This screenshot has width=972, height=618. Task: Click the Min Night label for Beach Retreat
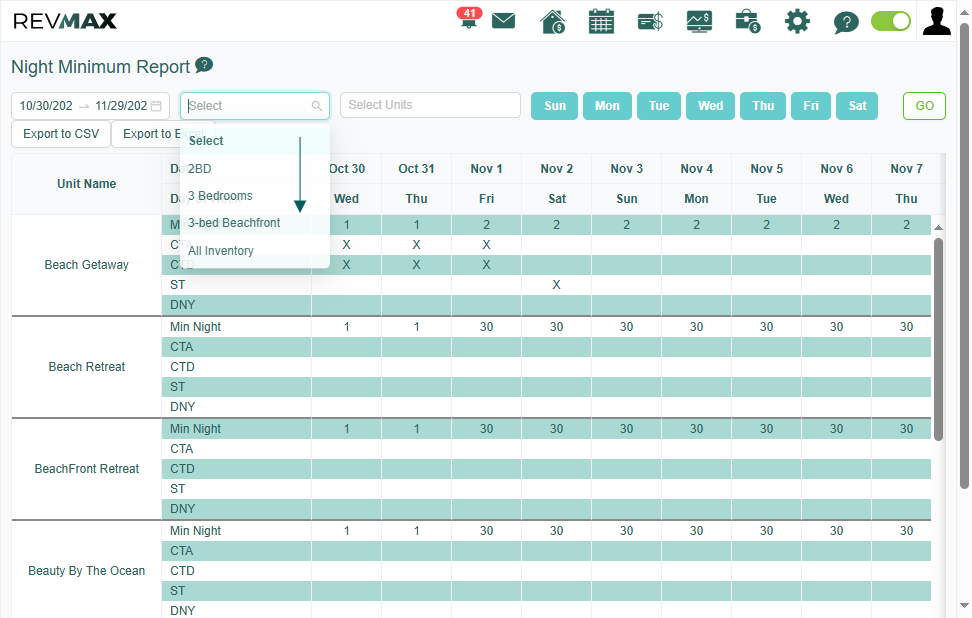(x=195, y=327)
